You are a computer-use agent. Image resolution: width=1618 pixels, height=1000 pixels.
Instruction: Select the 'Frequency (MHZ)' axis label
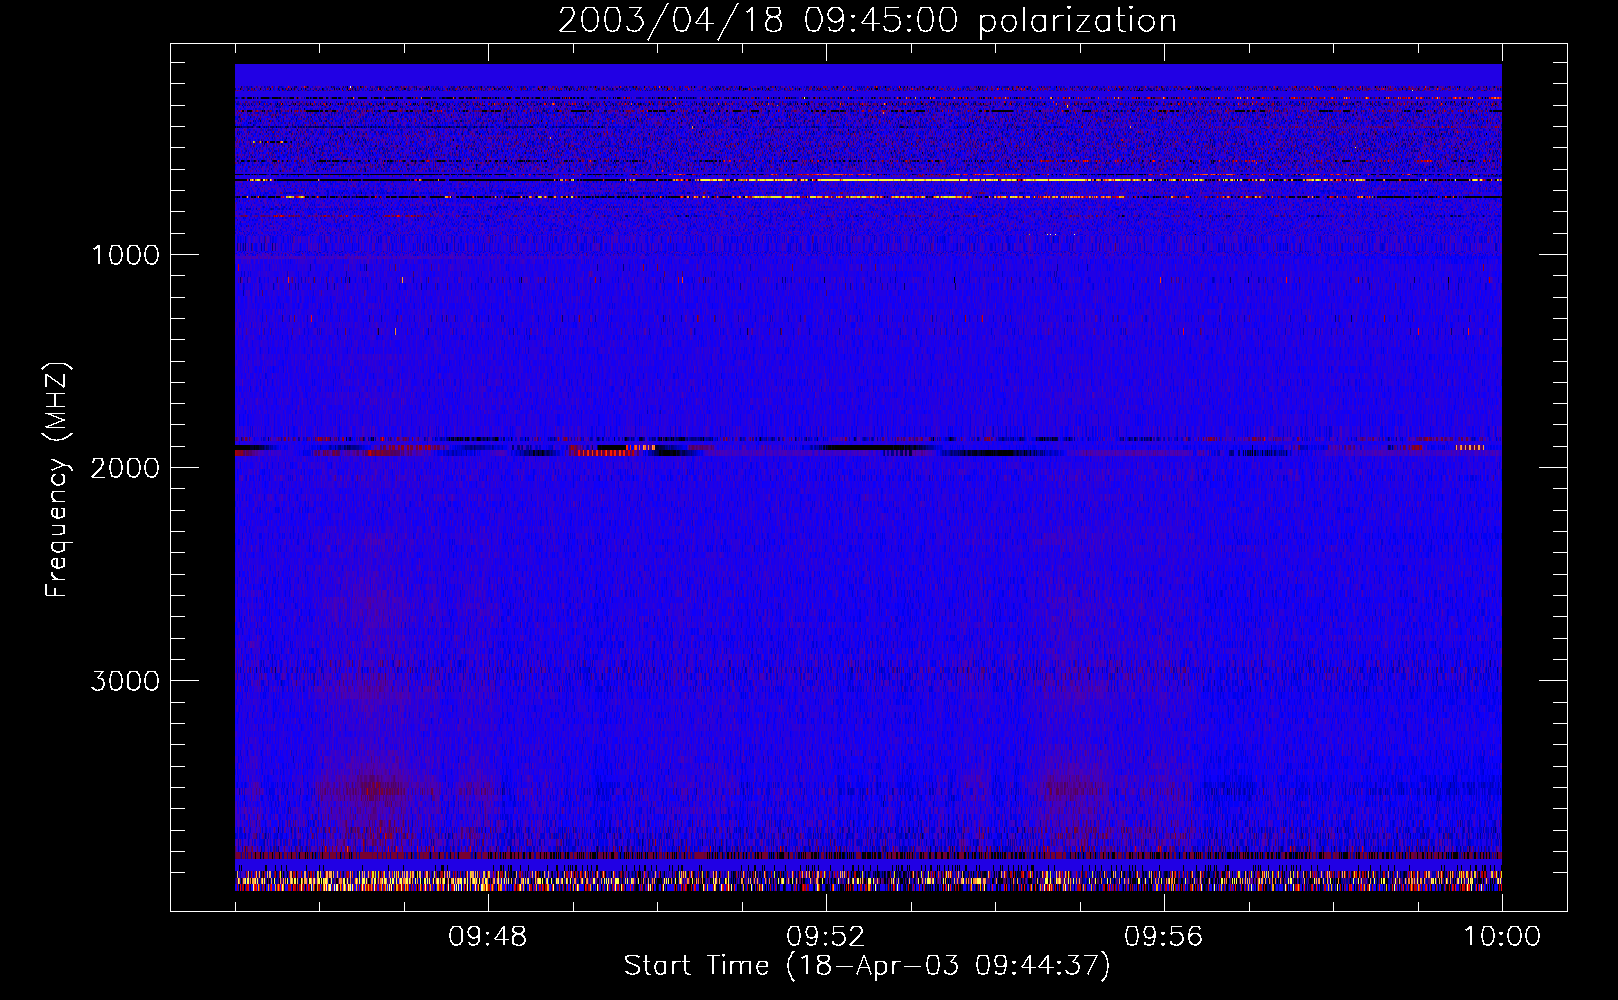click(57, 480)
